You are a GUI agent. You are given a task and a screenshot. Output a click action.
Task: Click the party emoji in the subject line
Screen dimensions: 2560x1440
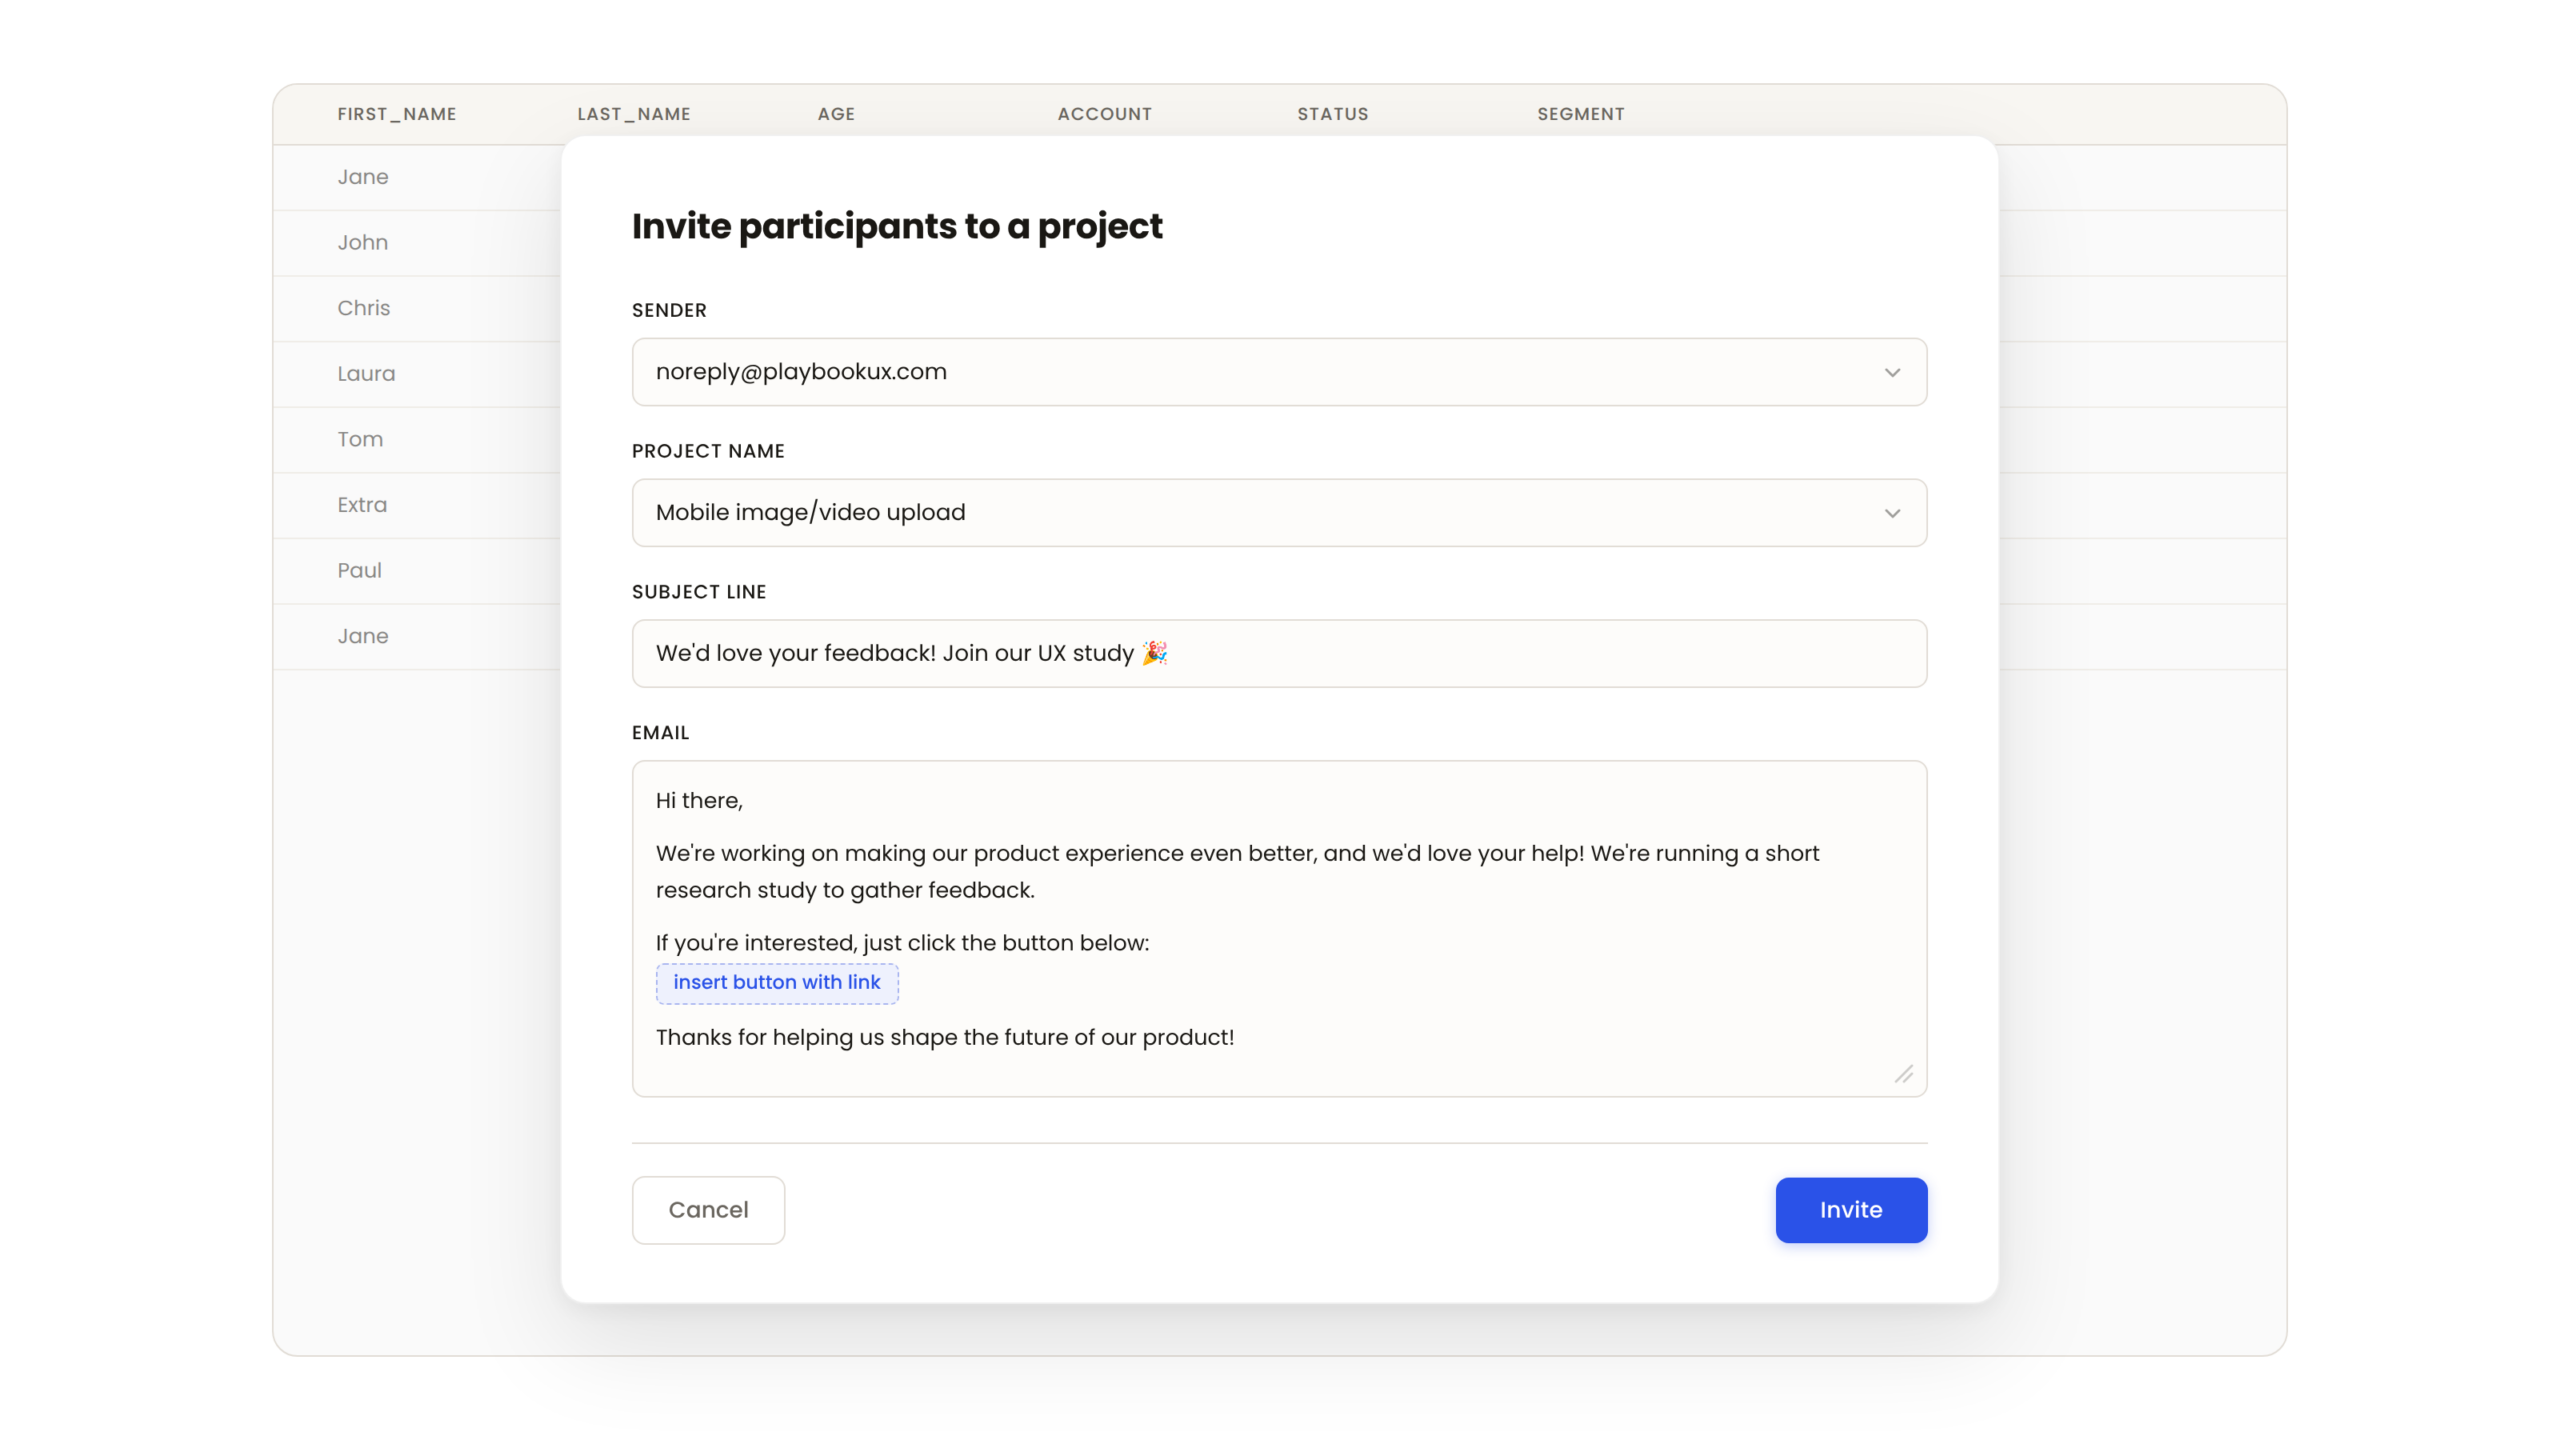click(1154, 653)
